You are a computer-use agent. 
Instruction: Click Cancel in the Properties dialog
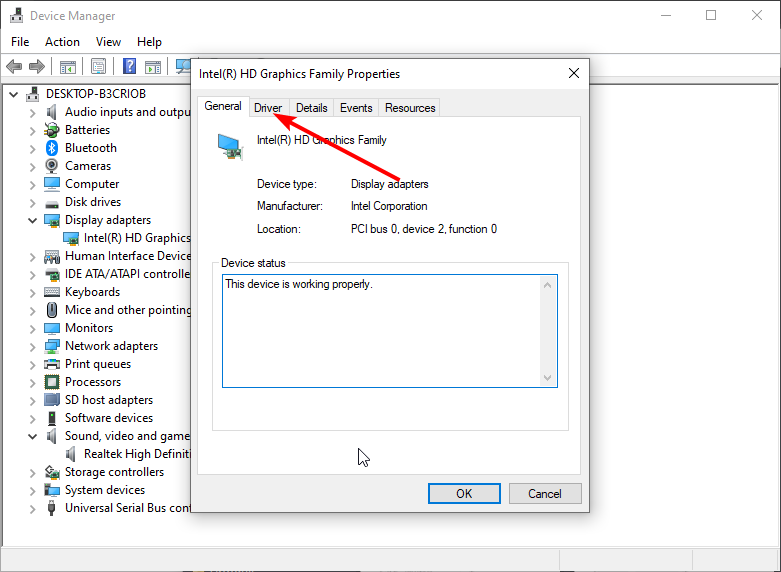545,493
